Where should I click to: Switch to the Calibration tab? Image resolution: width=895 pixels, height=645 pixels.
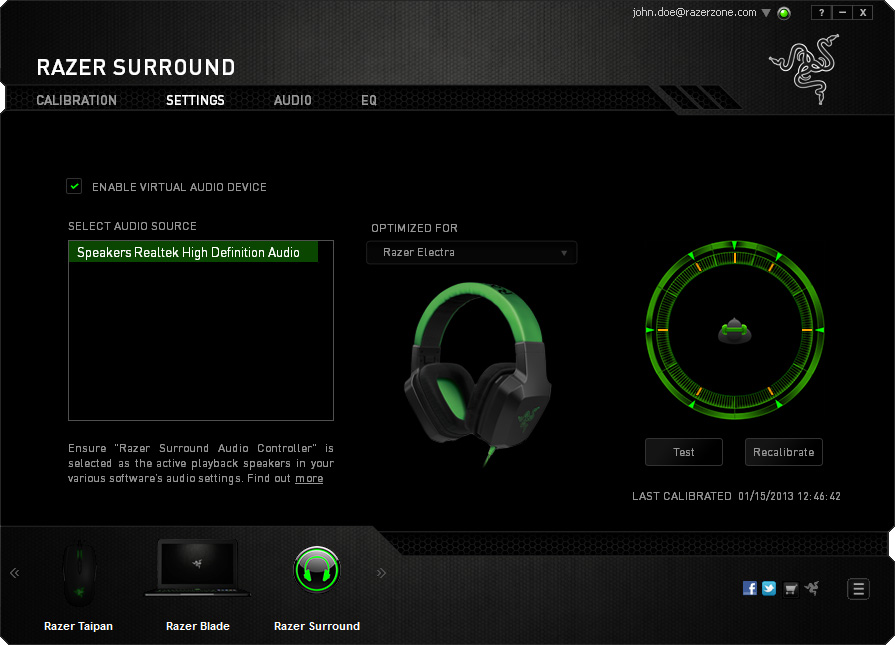click(77, 100)
